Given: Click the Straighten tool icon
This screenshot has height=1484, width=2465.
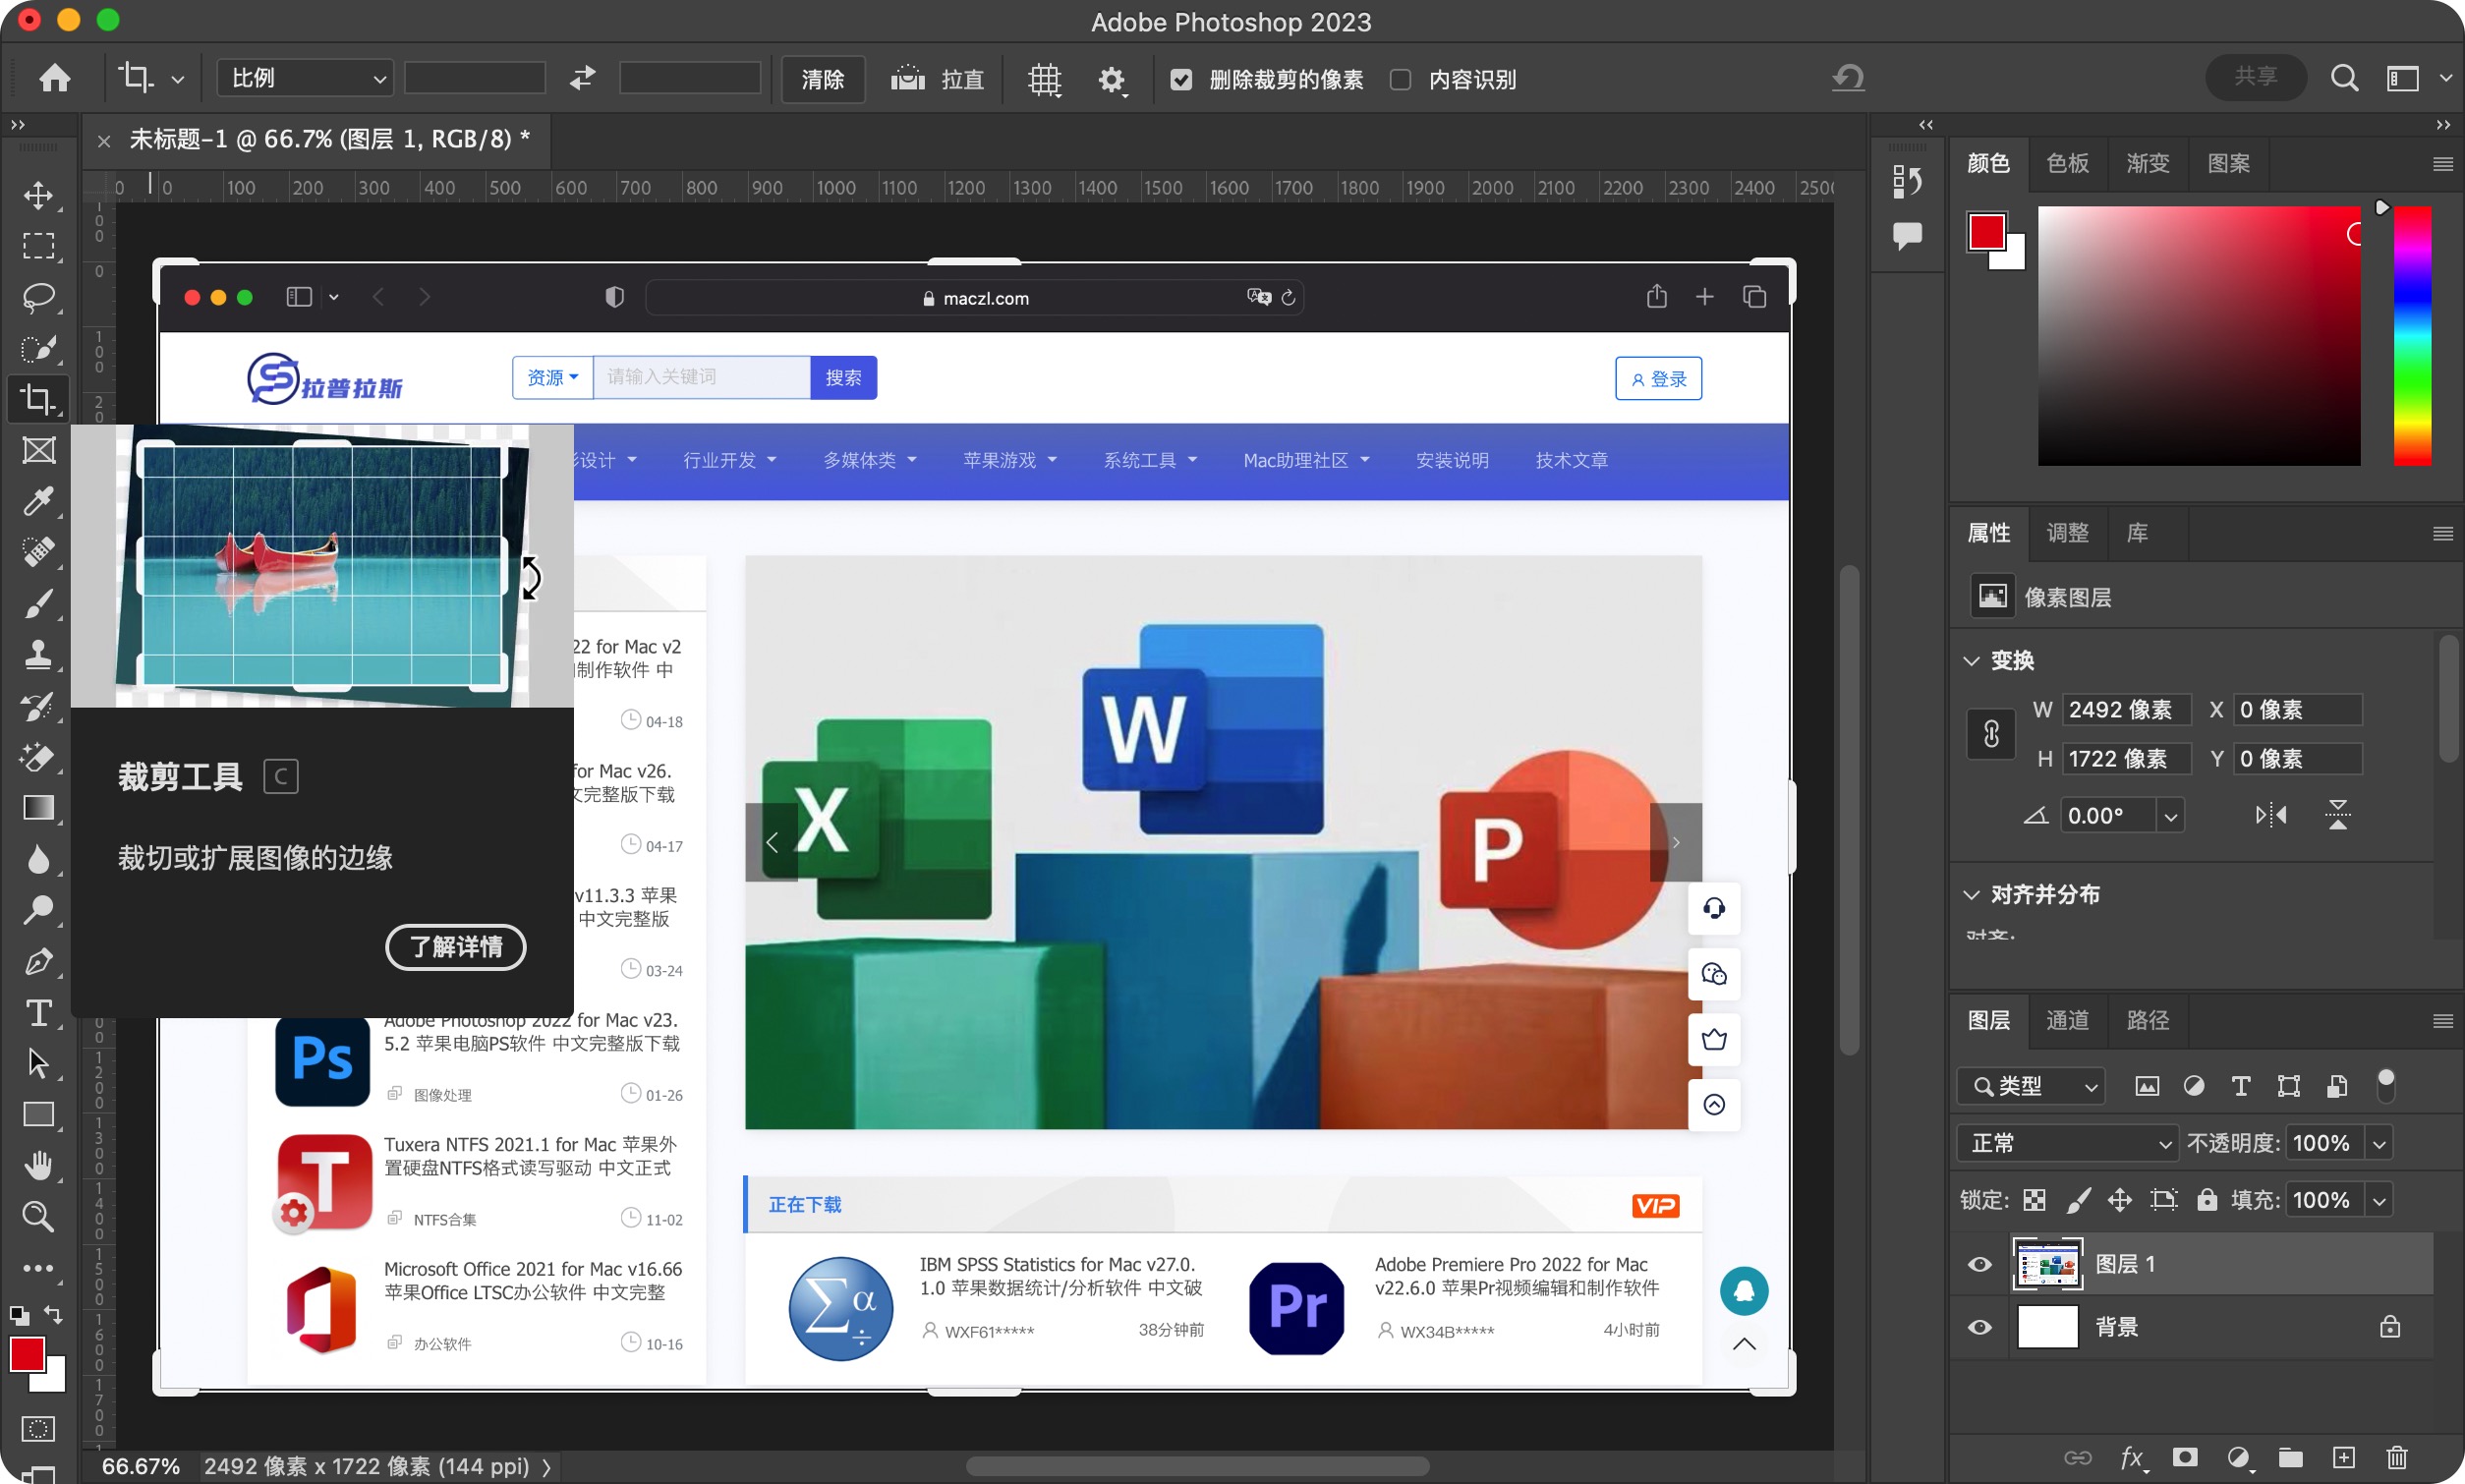Looking at the screenshot, I should (908, 78).
